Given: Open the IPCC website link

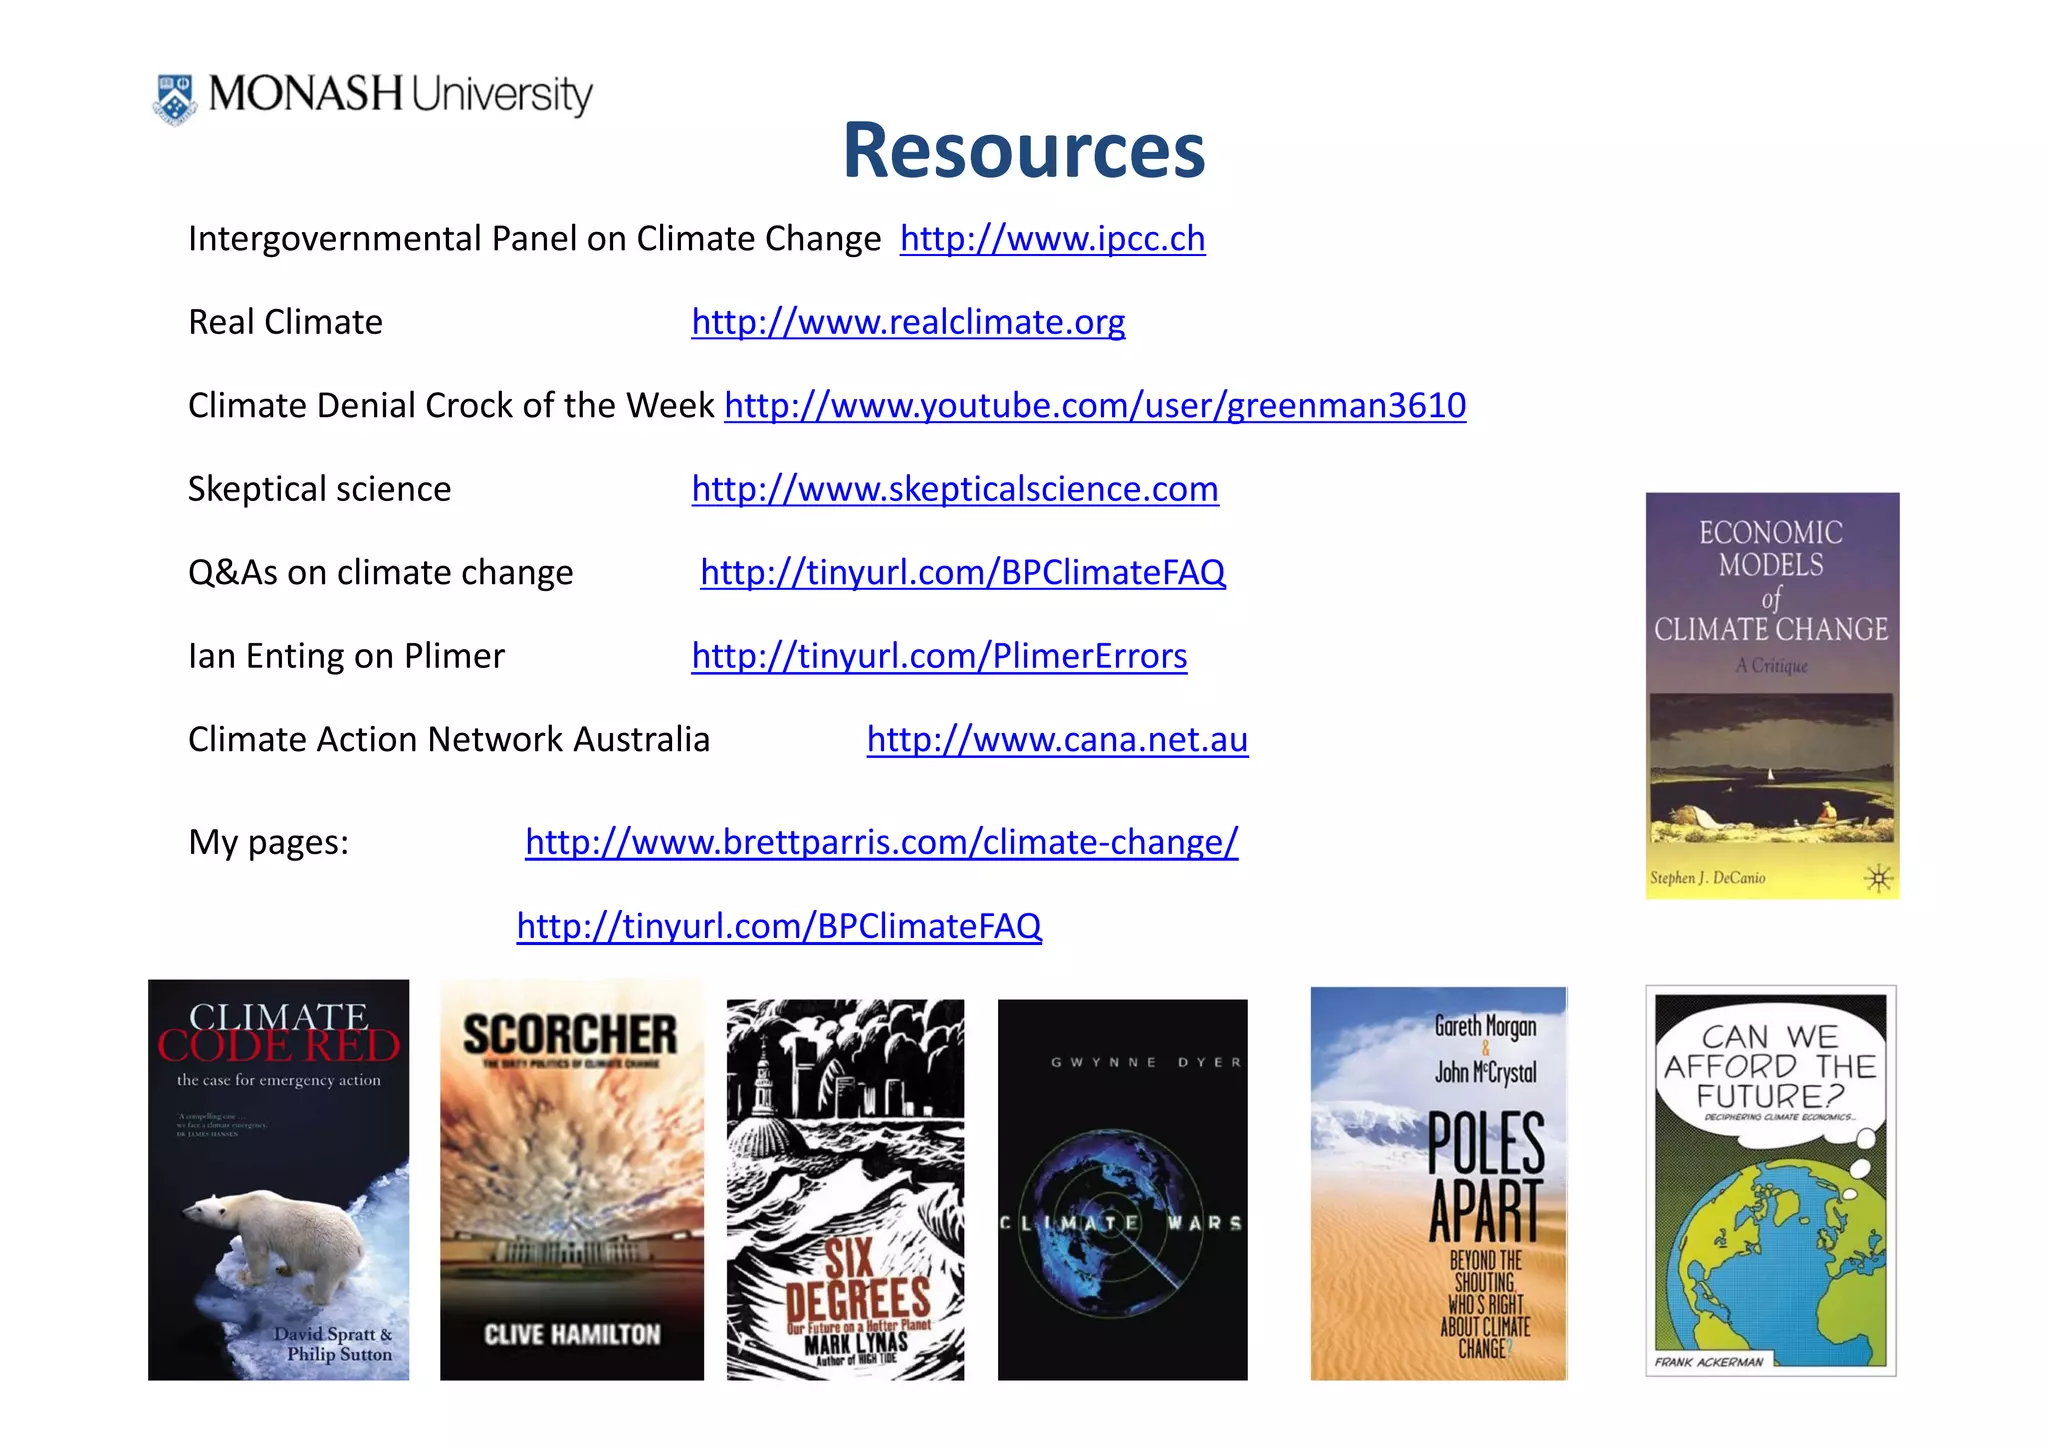Looking at the screenshot, I should click(x=1052, y=239).
